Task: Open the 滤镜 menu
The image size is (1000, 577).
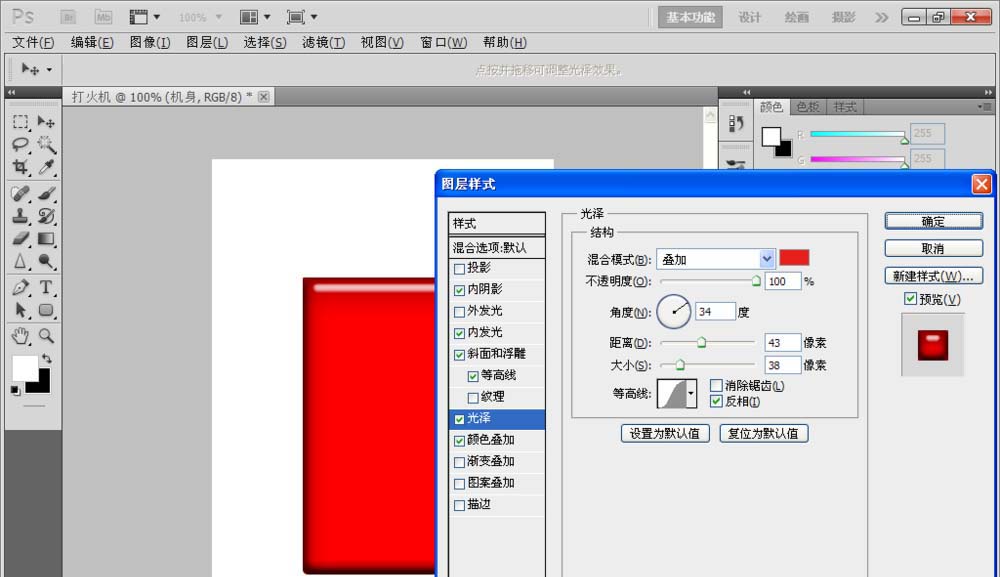Action: tap(322, 42)
